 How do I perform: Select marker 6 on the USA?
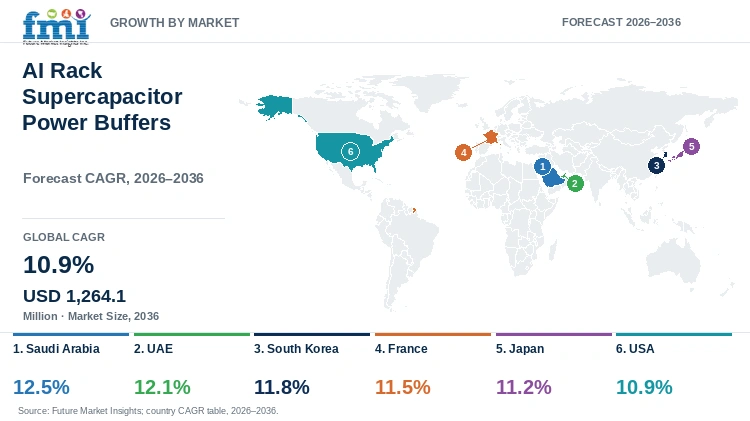click(350, 152)
